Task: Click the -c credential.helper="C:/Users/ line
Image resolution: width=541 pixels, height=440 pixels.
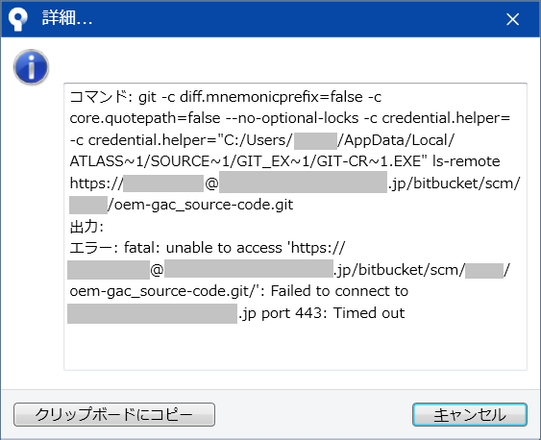Action: pos(262,140)
